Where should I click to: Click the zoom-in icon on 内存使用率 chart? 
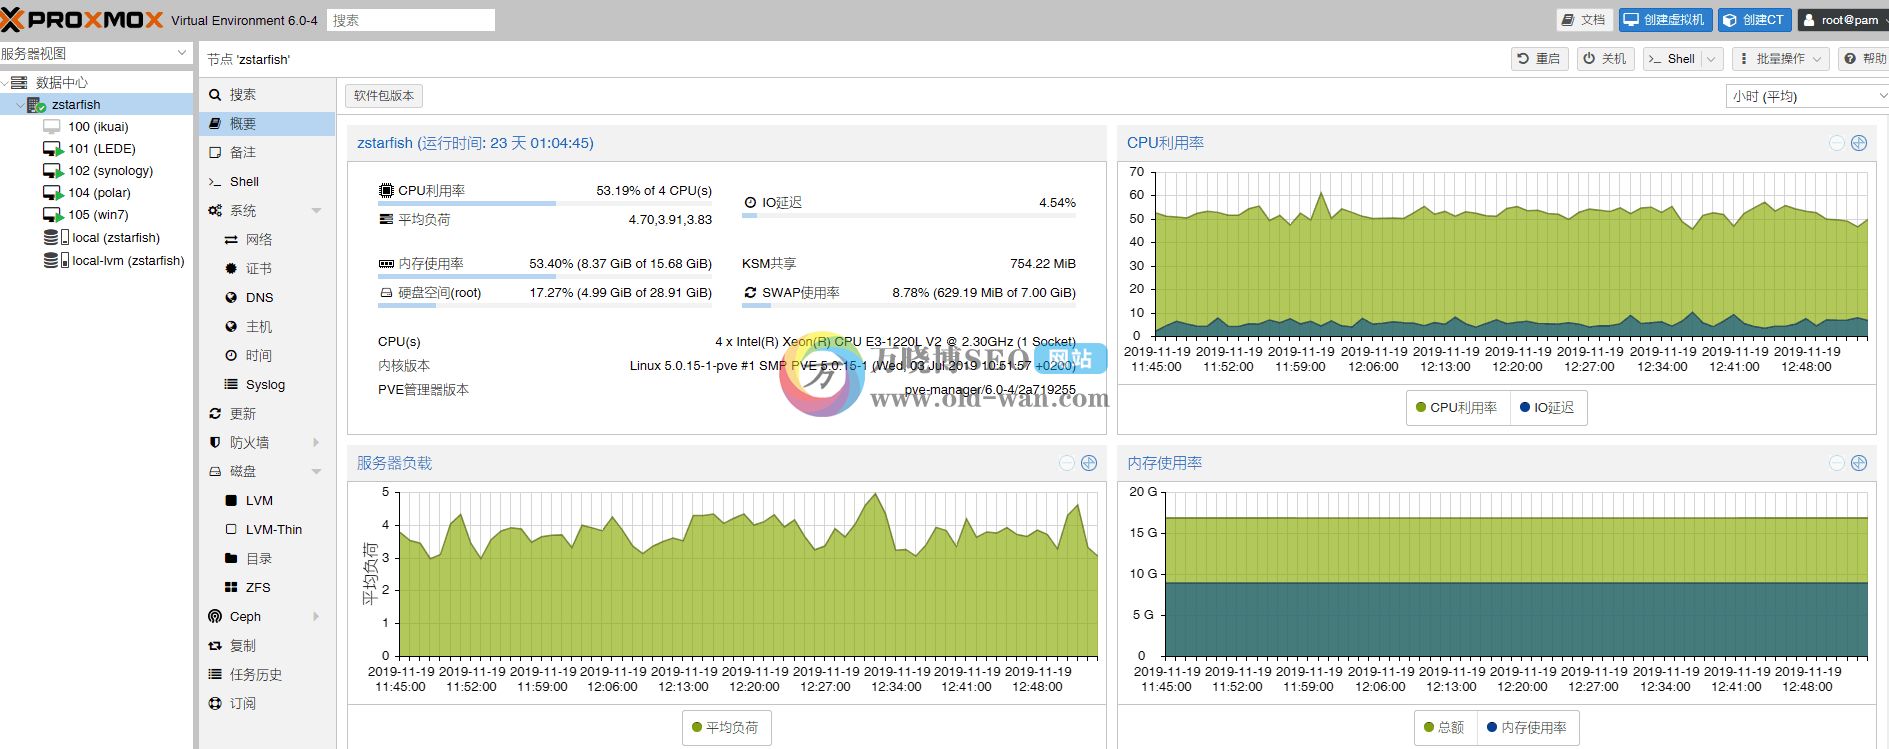click(1859, 463)
